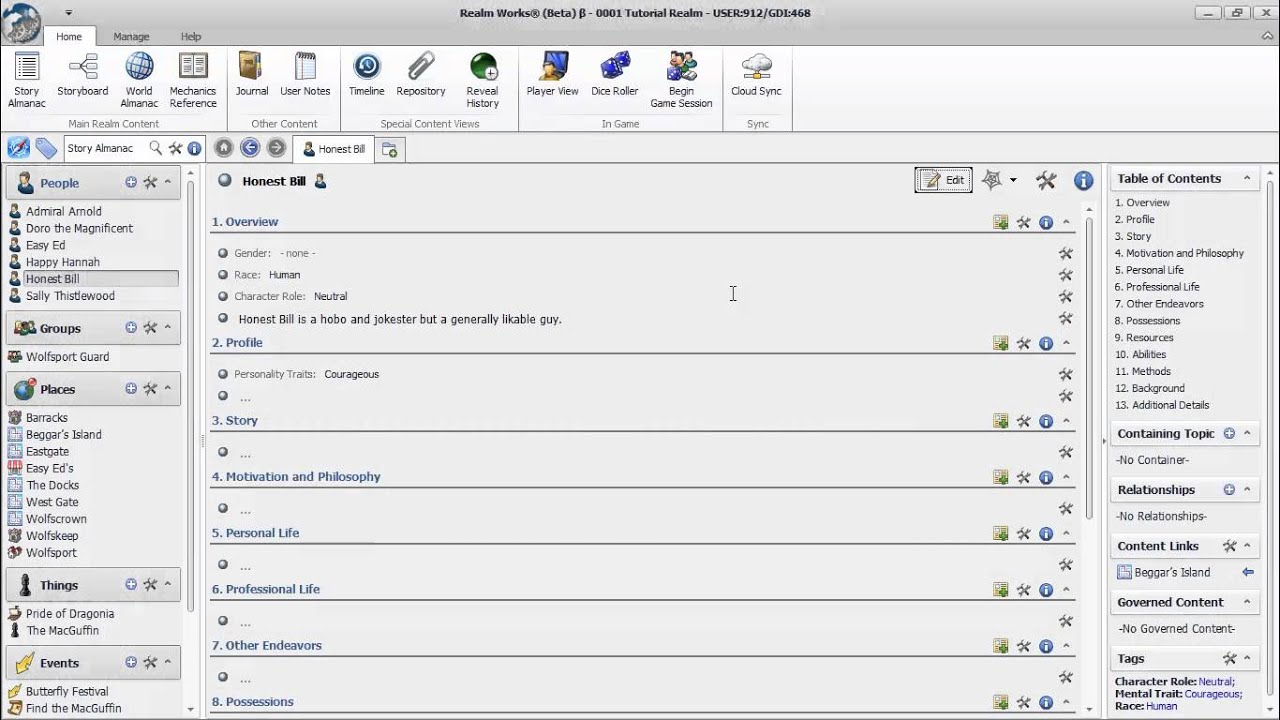Click the Edit button
This screenshot has height=720, width=1280.
point(943,180)
